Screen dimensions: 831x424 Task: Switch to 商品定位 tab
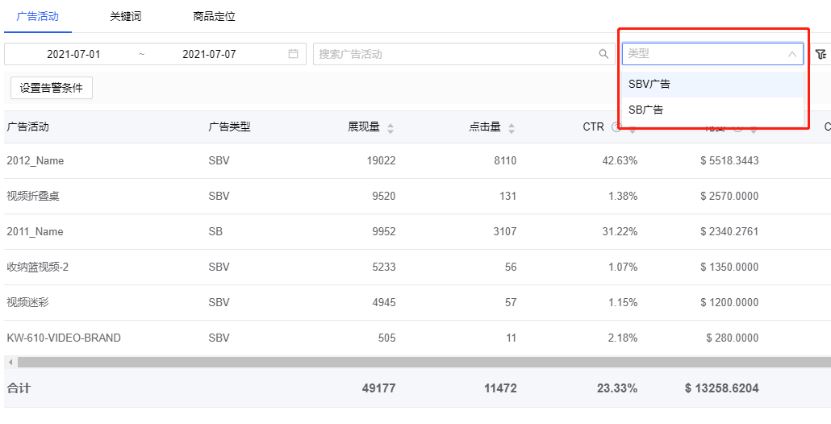214,16
